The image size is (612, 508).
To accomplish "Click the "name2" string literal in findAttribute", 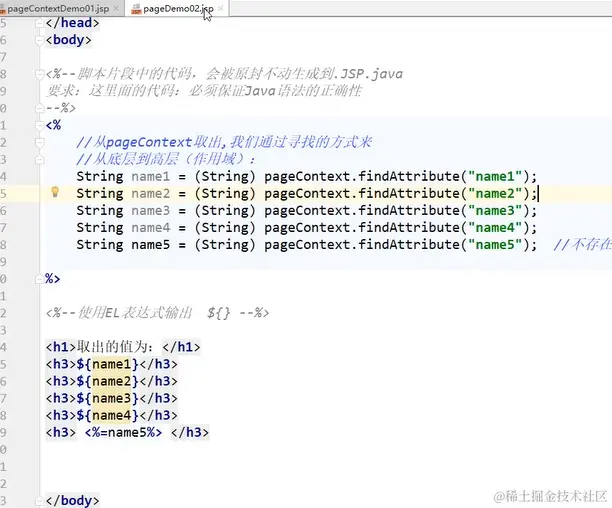I will point(495,194).
